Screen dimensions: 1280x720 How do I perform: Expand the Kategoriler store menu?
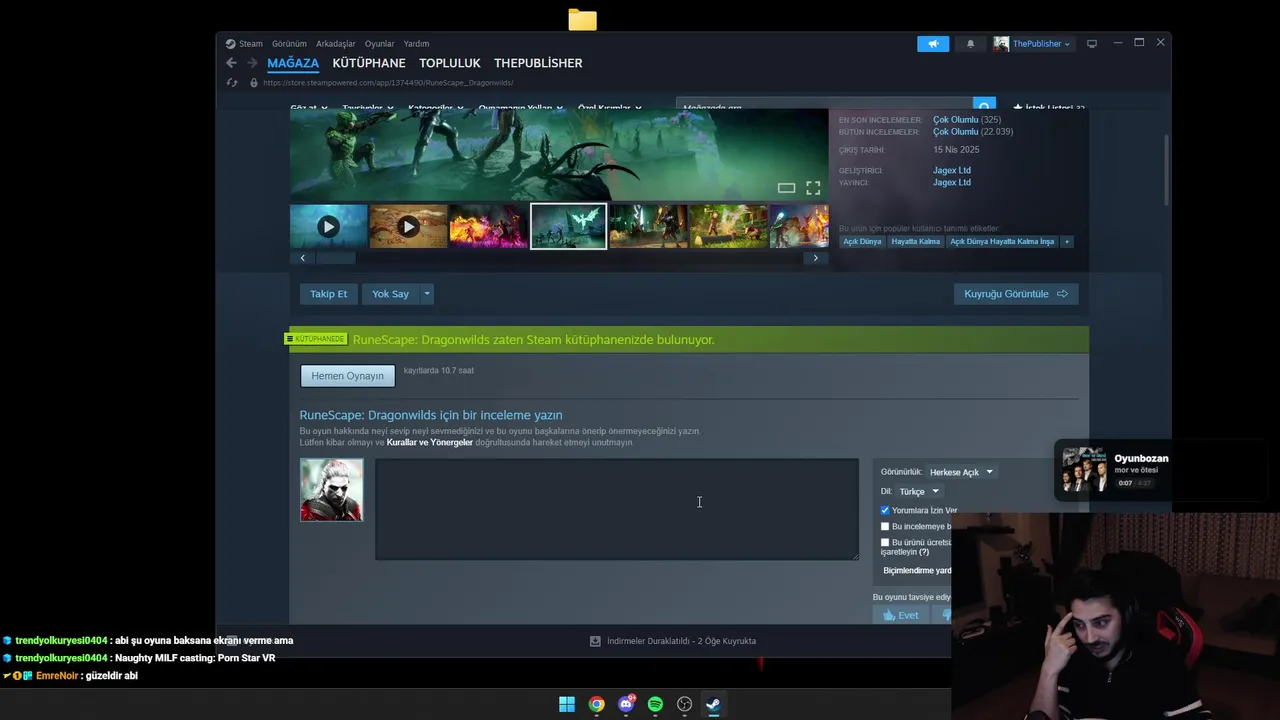[x=434, y=106]
